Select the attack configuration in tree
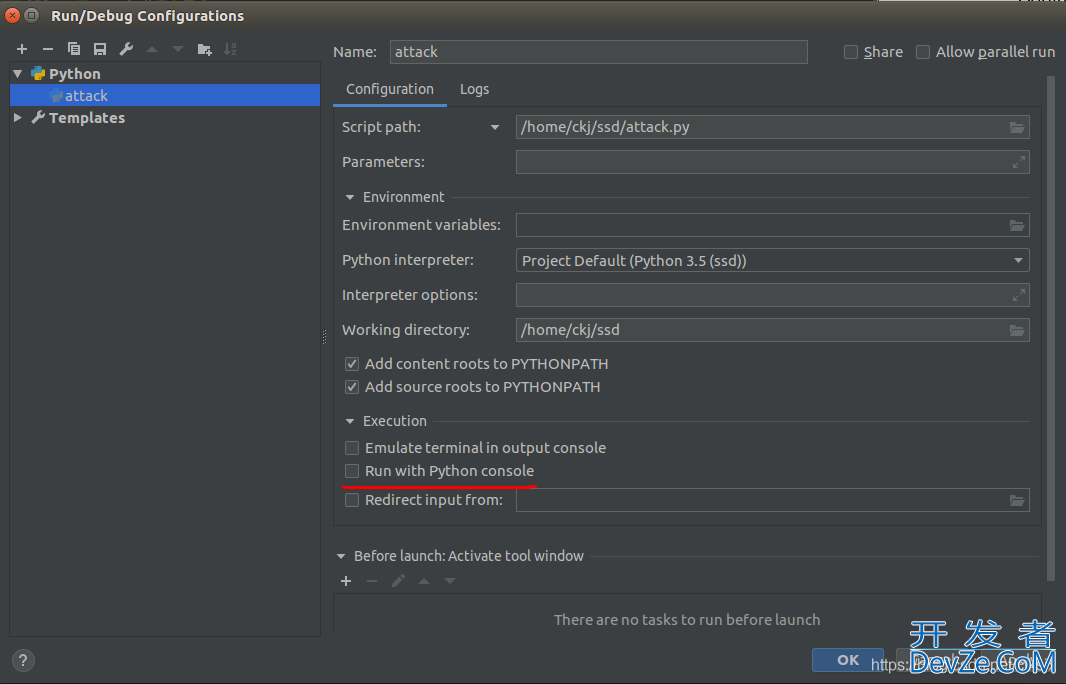 point(165,95)
